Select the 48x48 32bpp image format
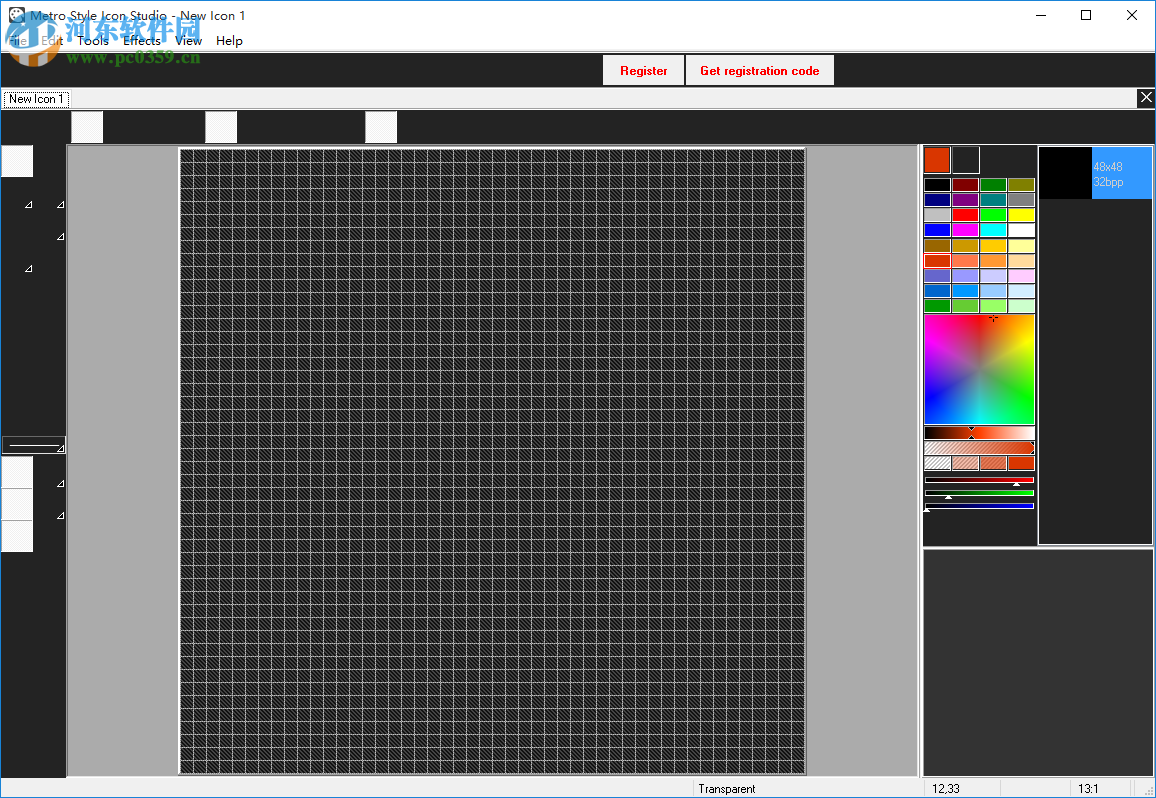The height and width of the screenshot is (798, 1156). 1096,173
